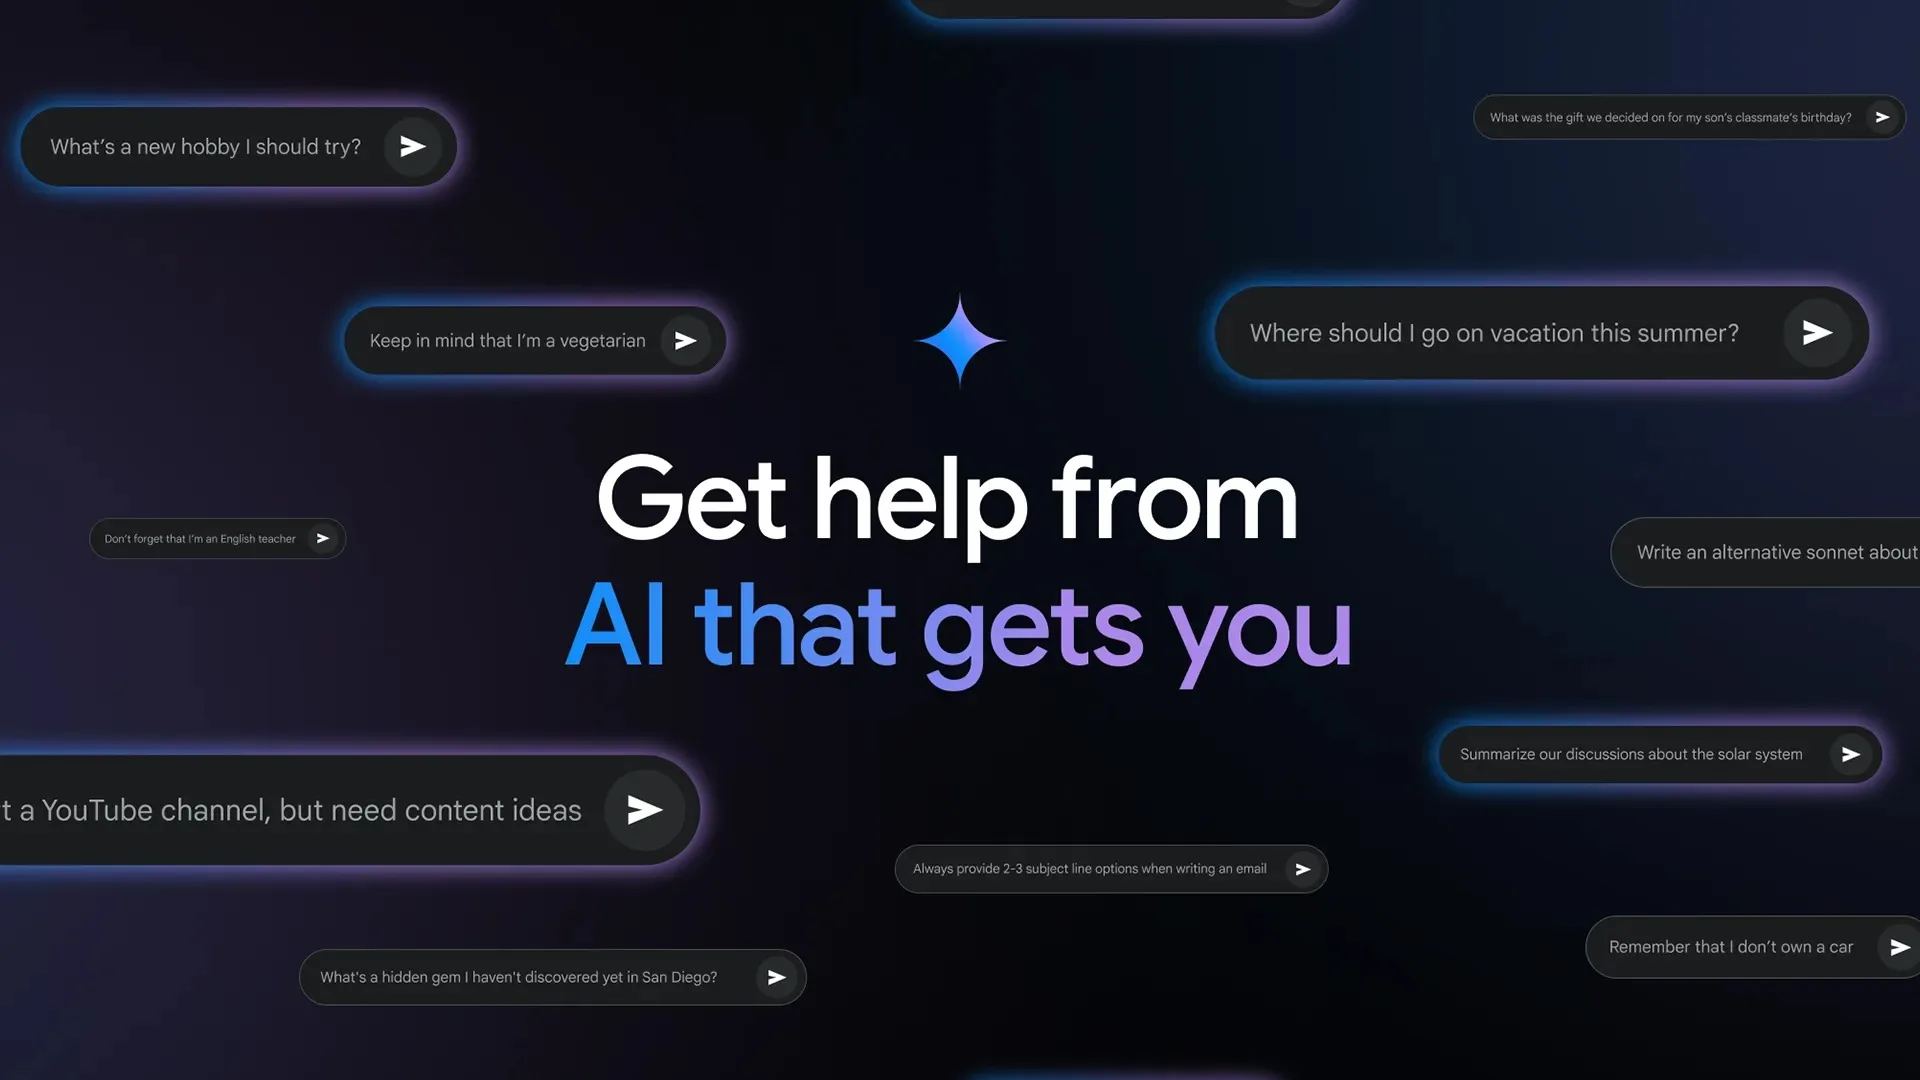Click the arrow on 'YouTube channel content ideas' prompt
Image resolution: width=1920 pixels, height=1080 pixels.
tap(641, 810)
